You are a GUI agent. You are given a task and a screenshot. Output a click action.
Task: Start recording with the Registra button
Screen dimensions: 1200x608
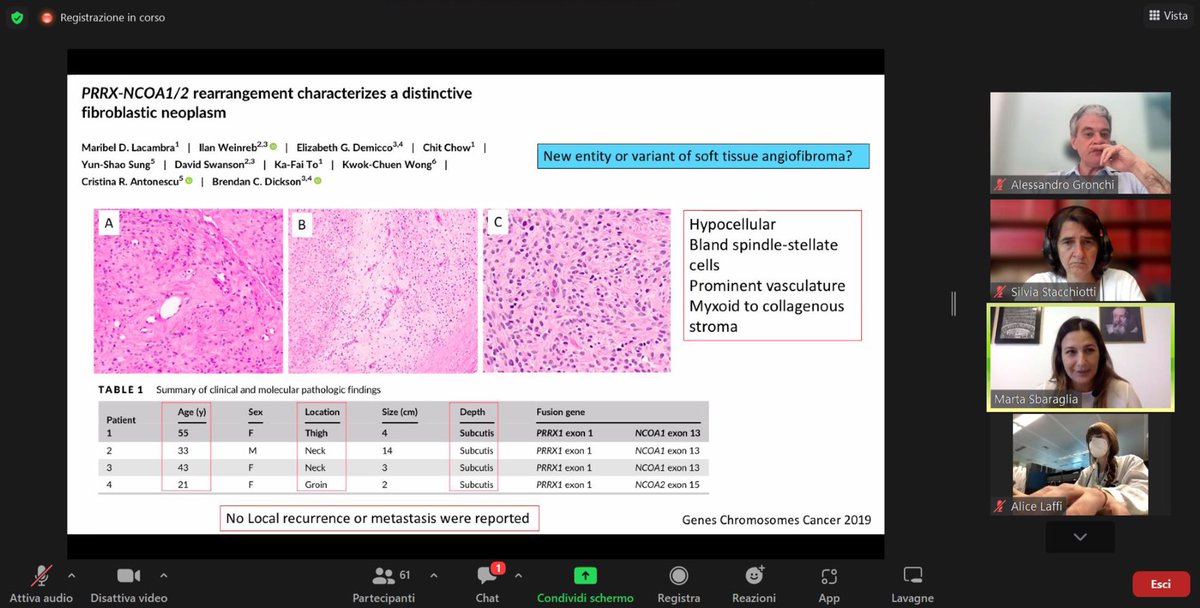(x=679, y=584)
